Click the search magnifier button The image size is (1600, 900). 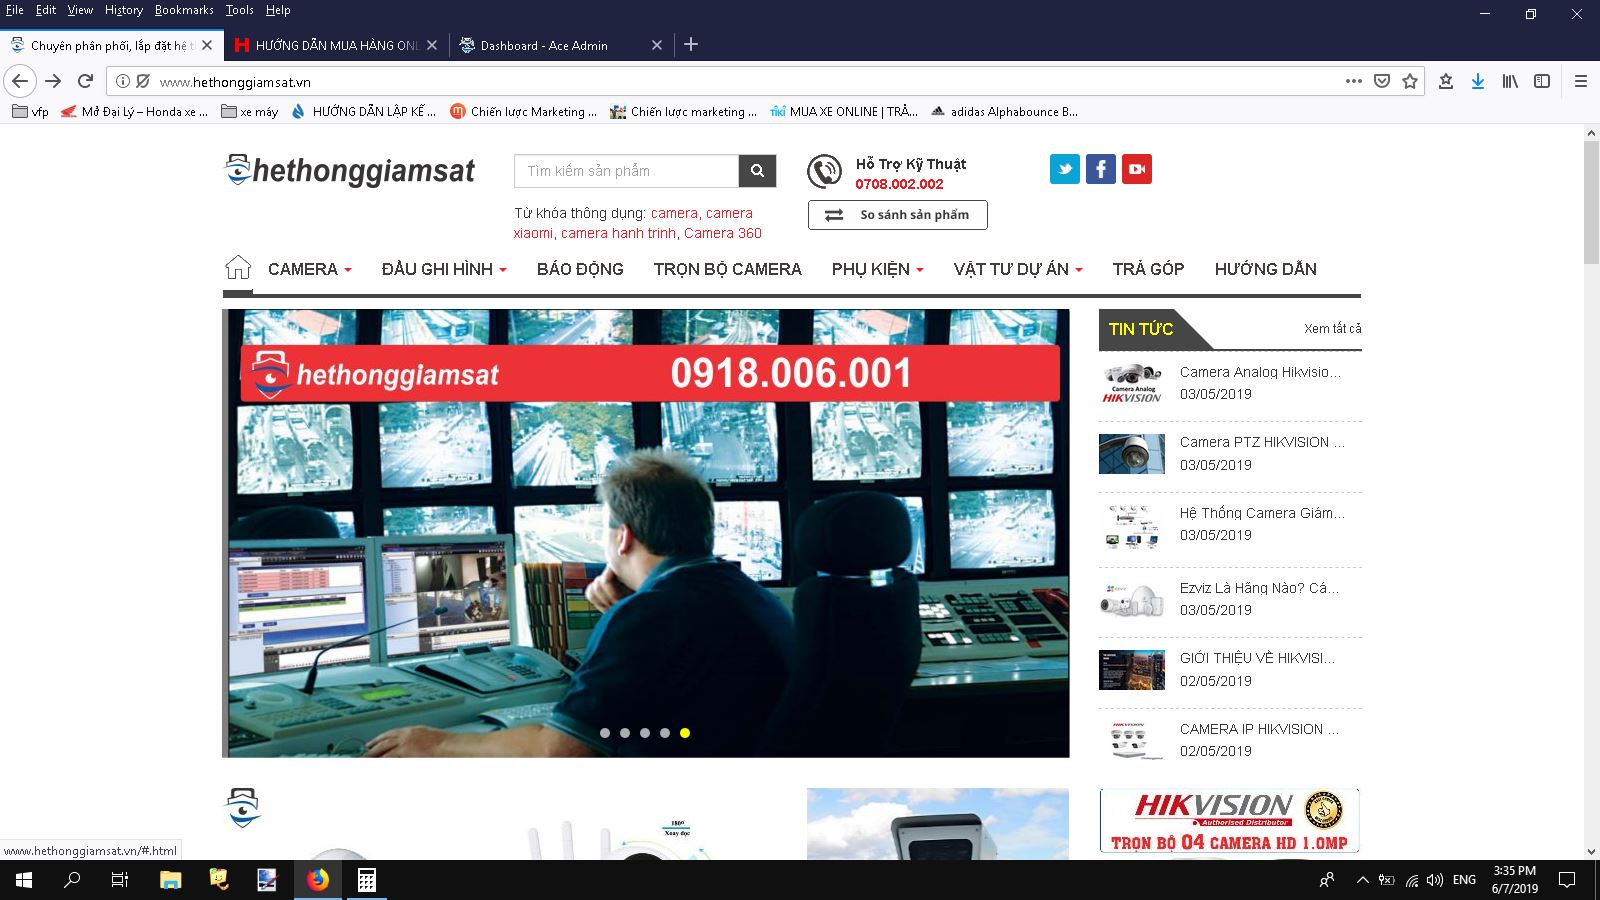(x=757, y=171)
